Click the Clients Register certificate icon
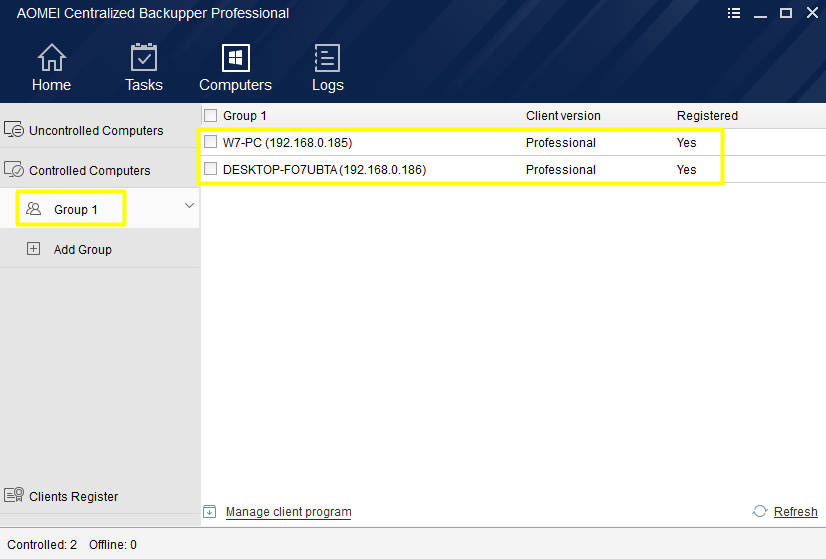The height and width of the screenshot is (559, 826). [14, 495]
